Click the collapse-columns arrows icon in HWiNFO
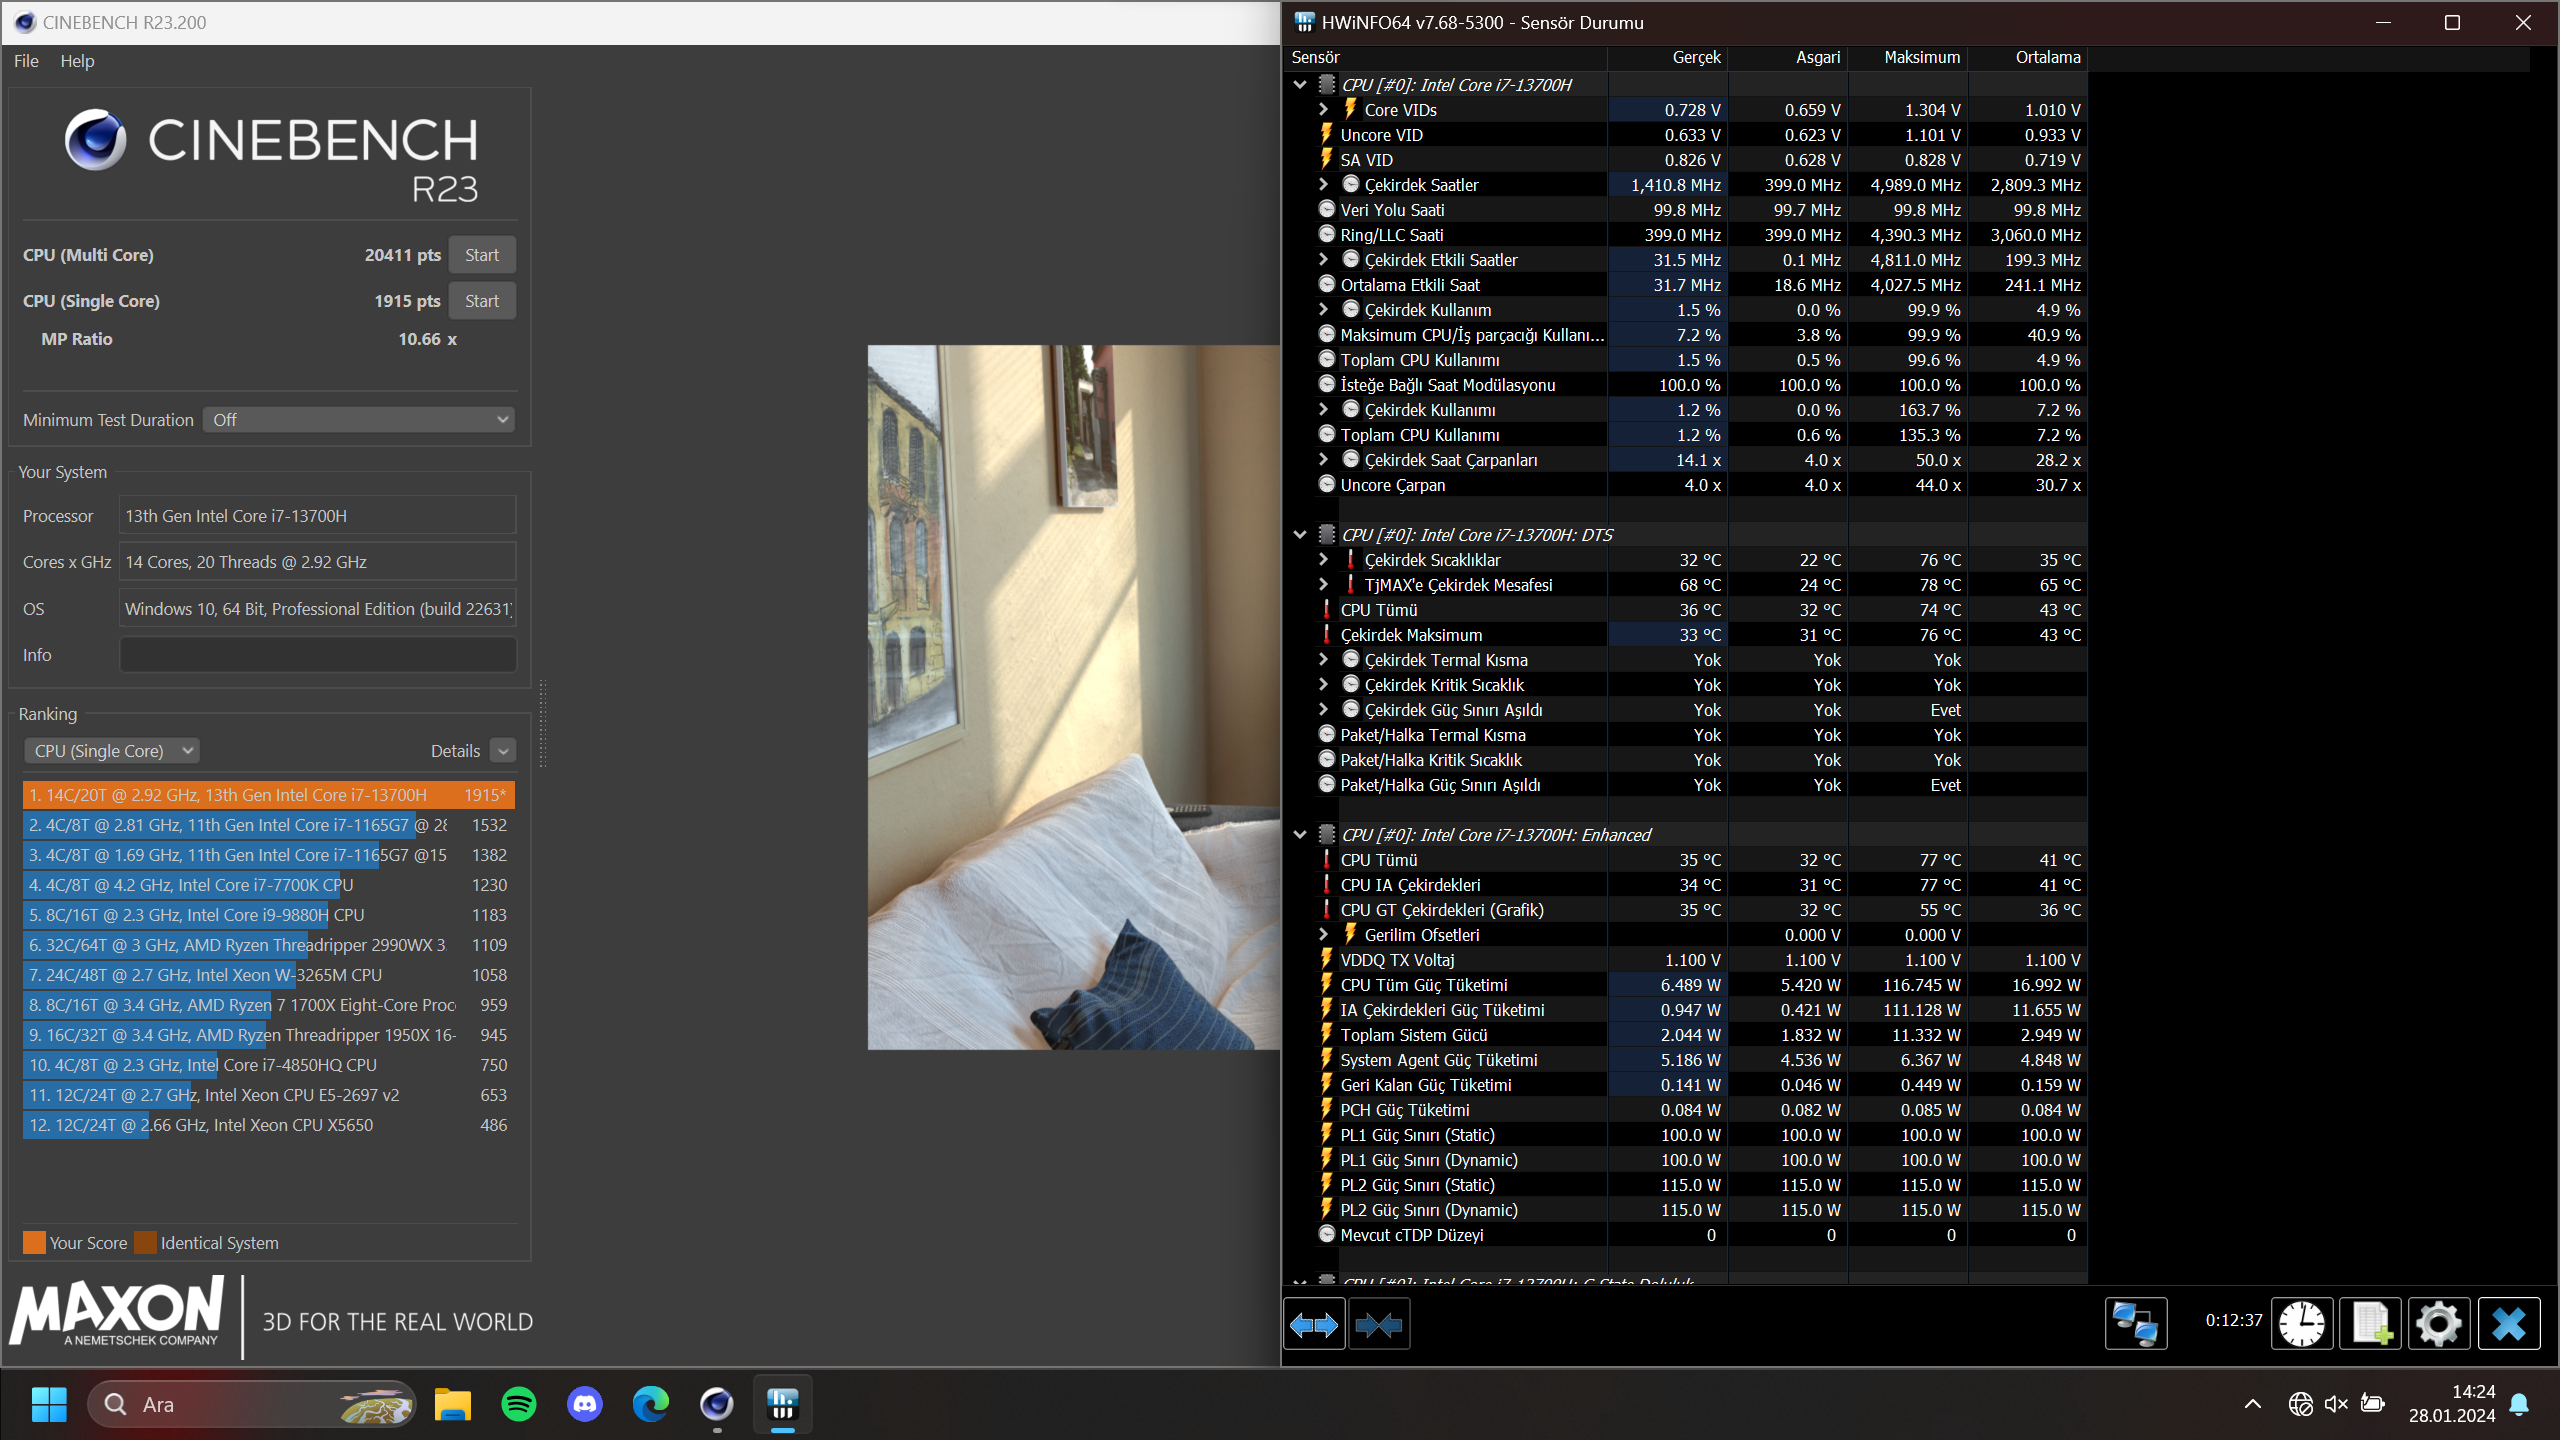 click(1379, 1325)
